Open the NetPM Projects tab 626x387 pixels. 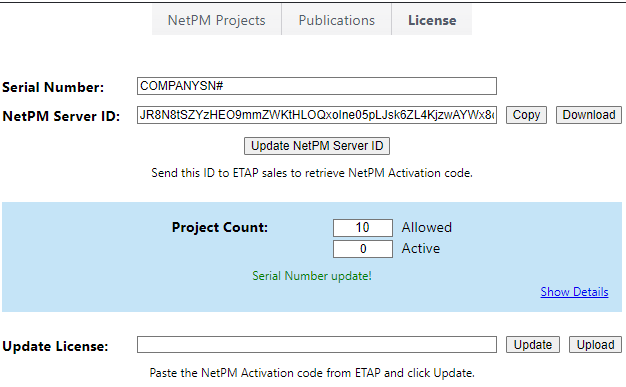[216, 20]
